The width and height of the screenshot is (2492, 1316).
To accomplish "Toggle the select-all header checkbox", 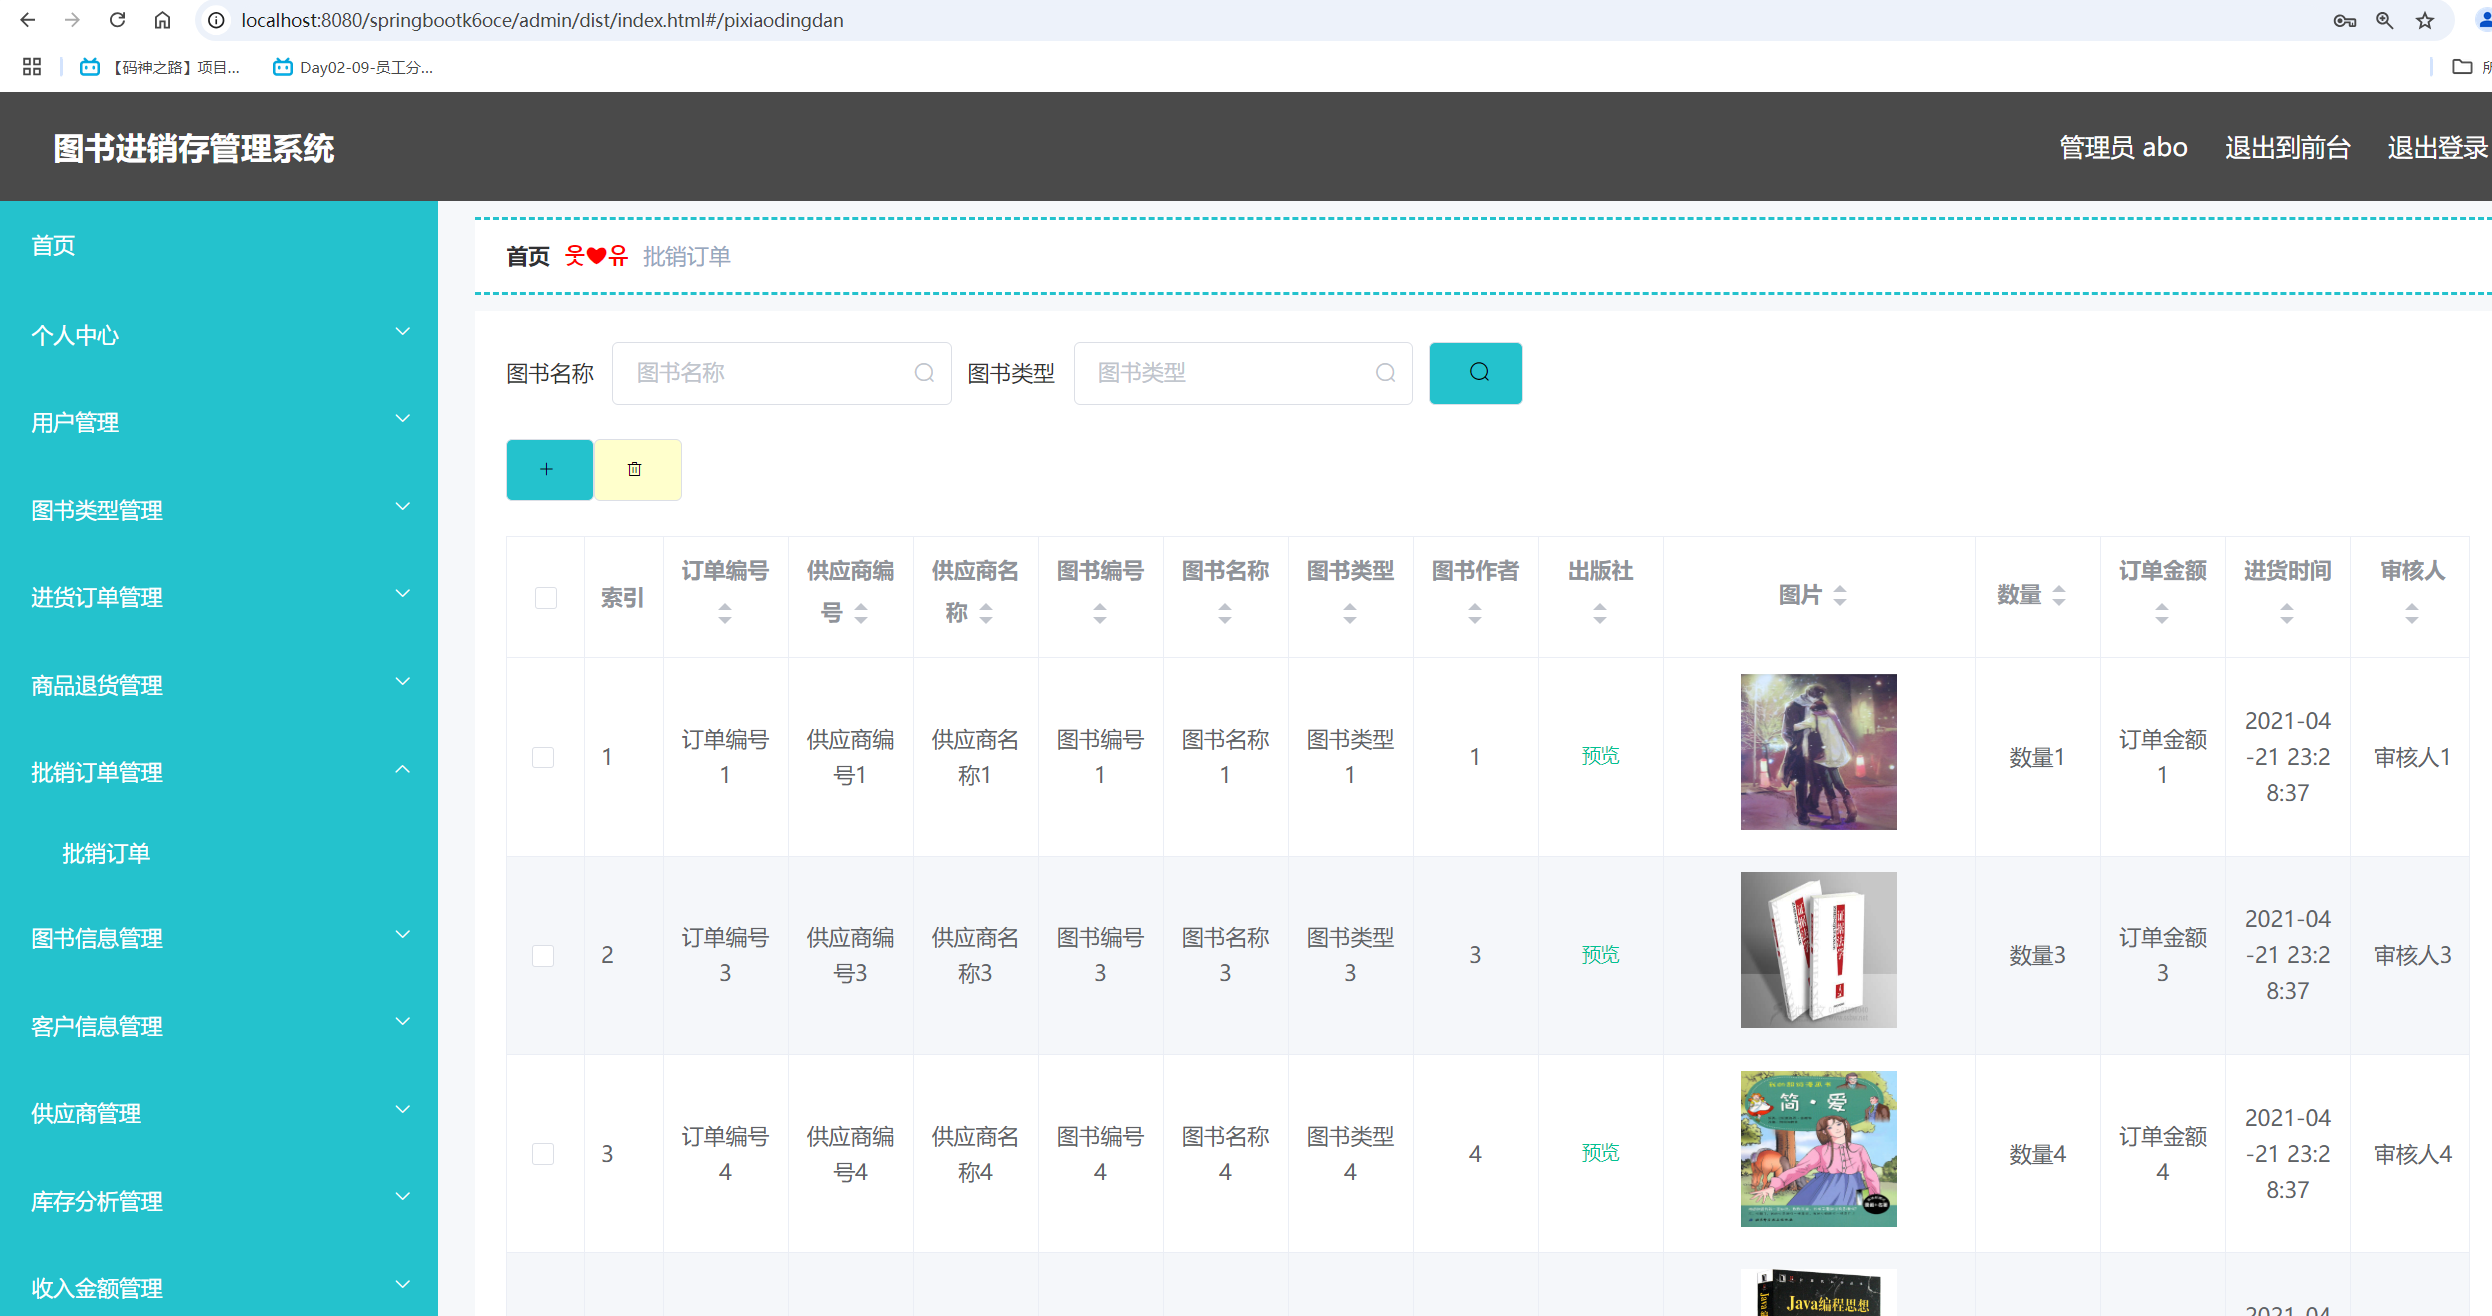I will tap(546, 598).
